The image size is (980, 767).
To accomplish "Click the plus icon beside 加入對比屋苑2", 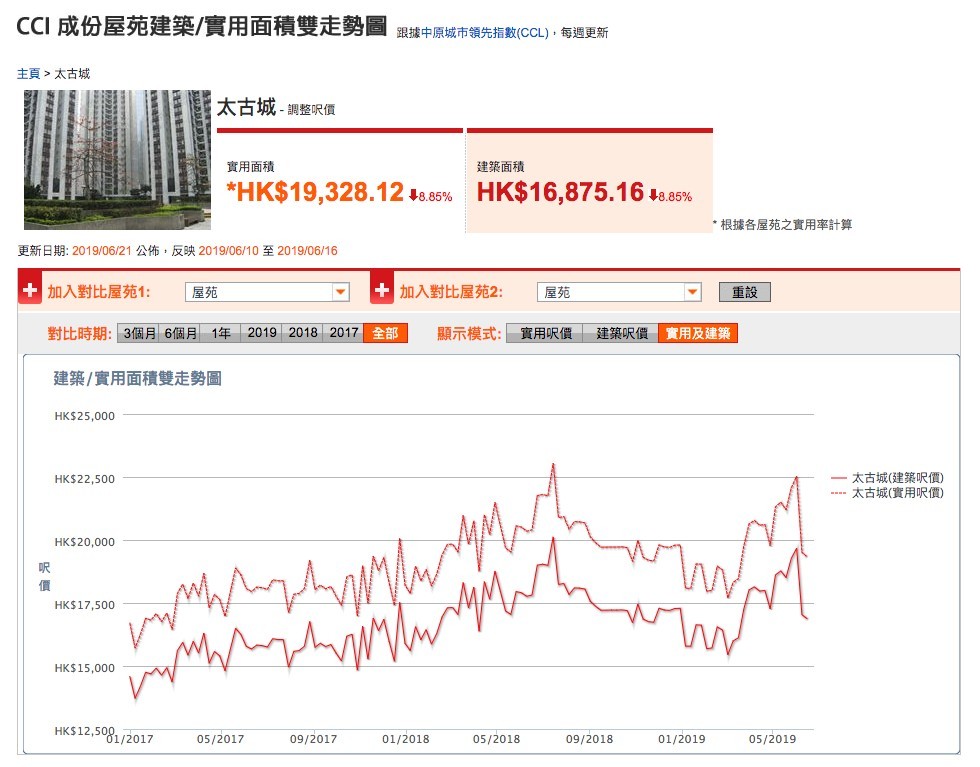I will point(382,292).
